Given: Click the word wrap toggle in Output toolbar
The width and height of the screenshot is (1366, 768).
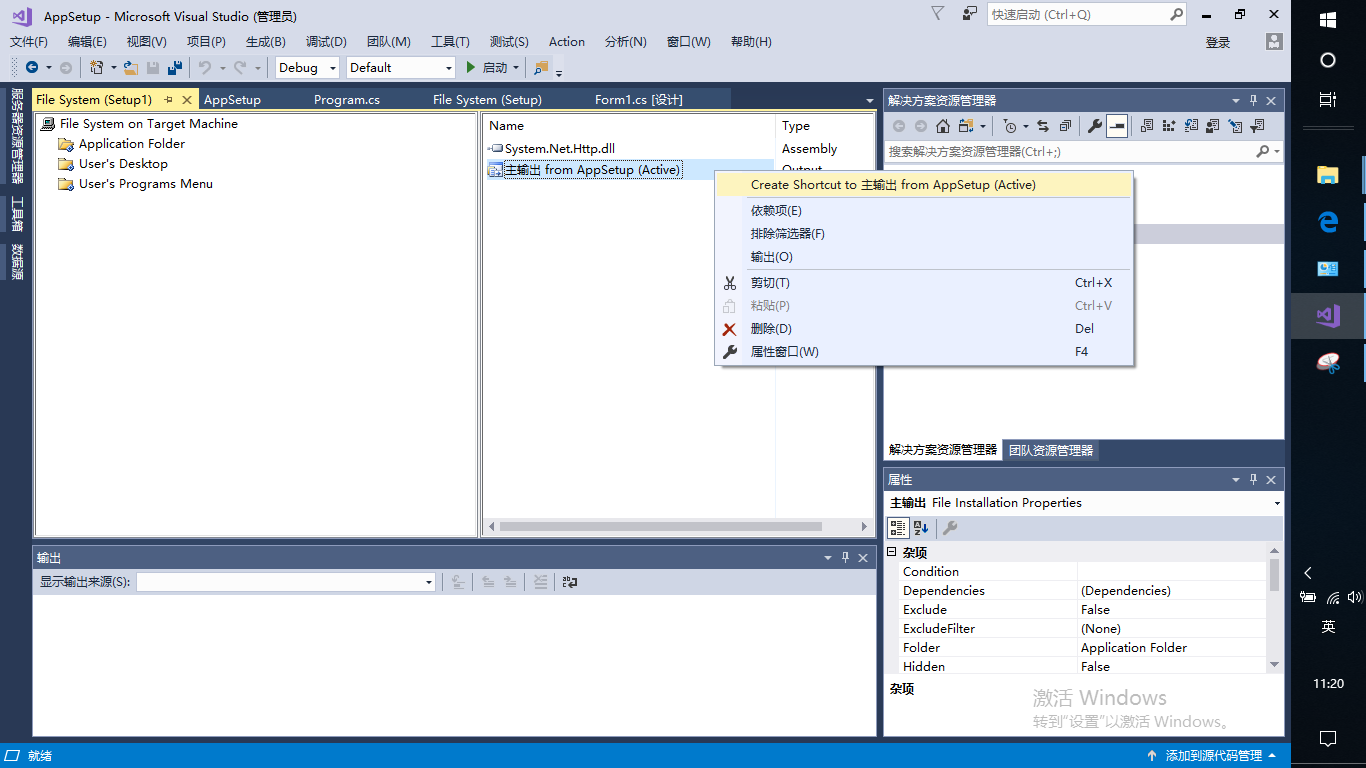Looking at the screenshot, I should (570, 581).
